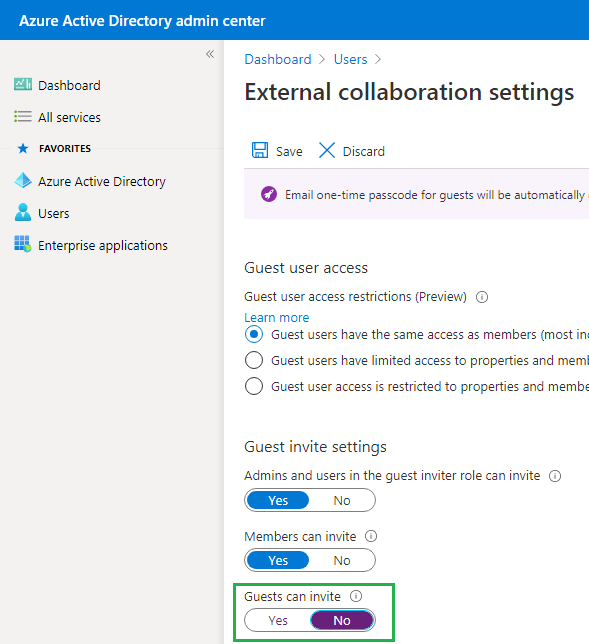This screenshot has height=644, width=589.
Task: Set Guests can invite to No
Action: click(342, 620)
